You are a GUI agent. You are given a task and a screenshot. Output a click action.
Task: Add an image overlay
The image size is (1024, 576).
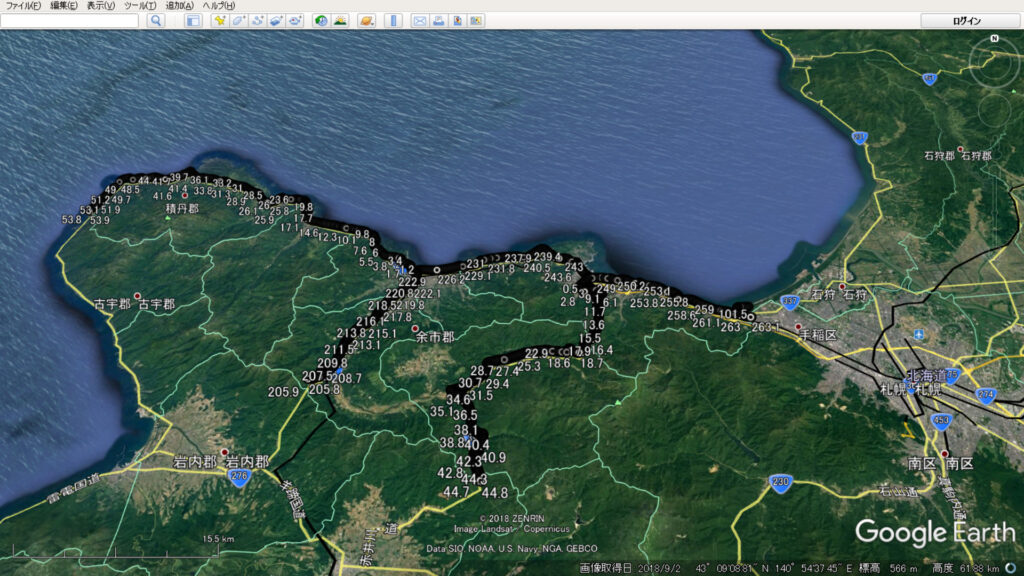pyautogui.click(x=276, y=20)
